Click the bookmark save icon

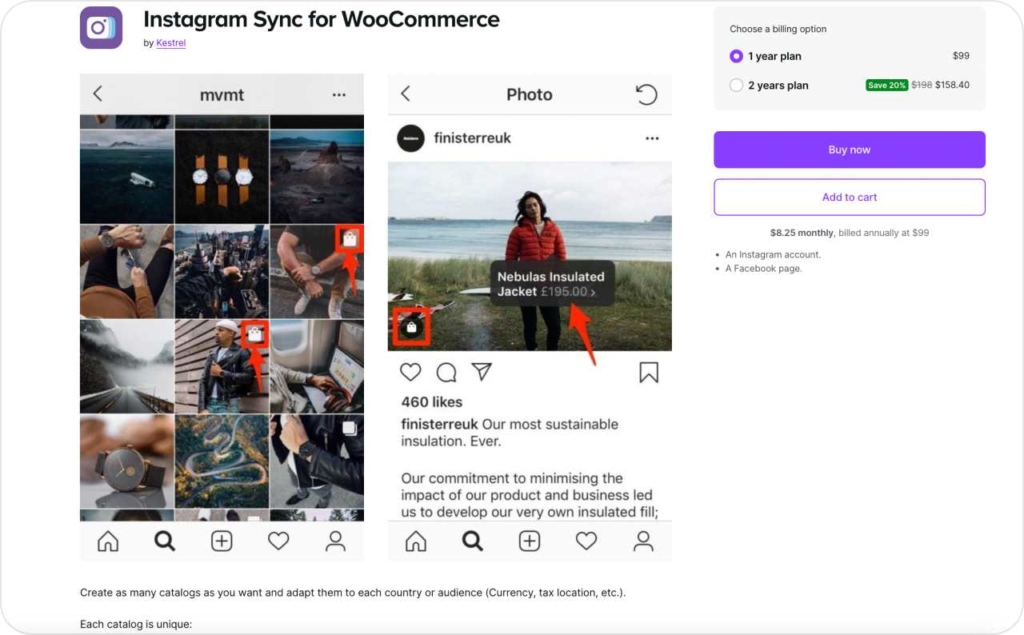pos(648,372)
